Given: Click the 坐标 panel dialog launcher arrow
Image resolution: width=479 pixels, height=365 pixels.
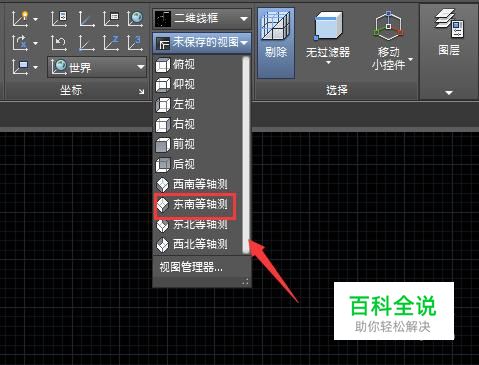Looking at the screenshot, I should (x=142, y=91).
